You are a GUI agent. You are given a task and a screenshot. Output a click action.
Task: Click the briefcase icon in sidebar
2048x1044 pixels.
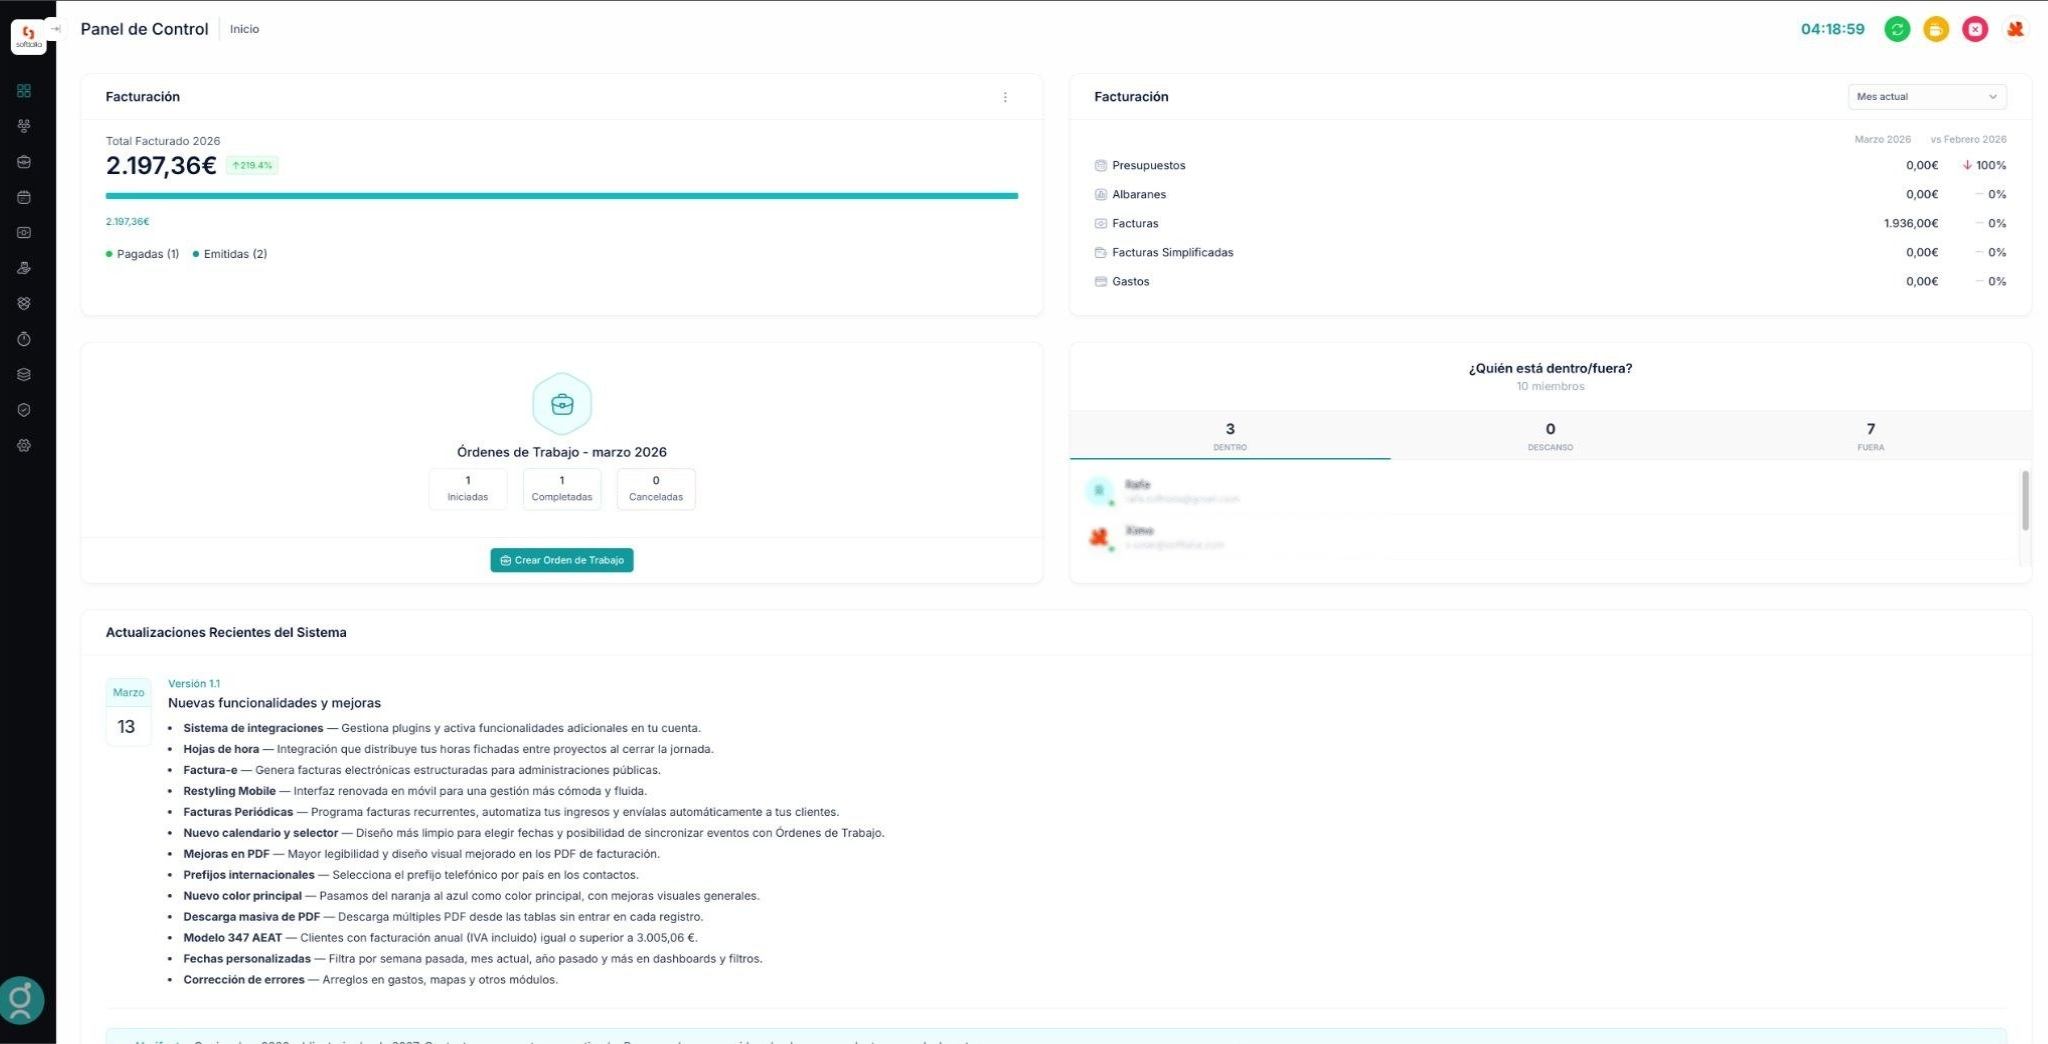24,162
